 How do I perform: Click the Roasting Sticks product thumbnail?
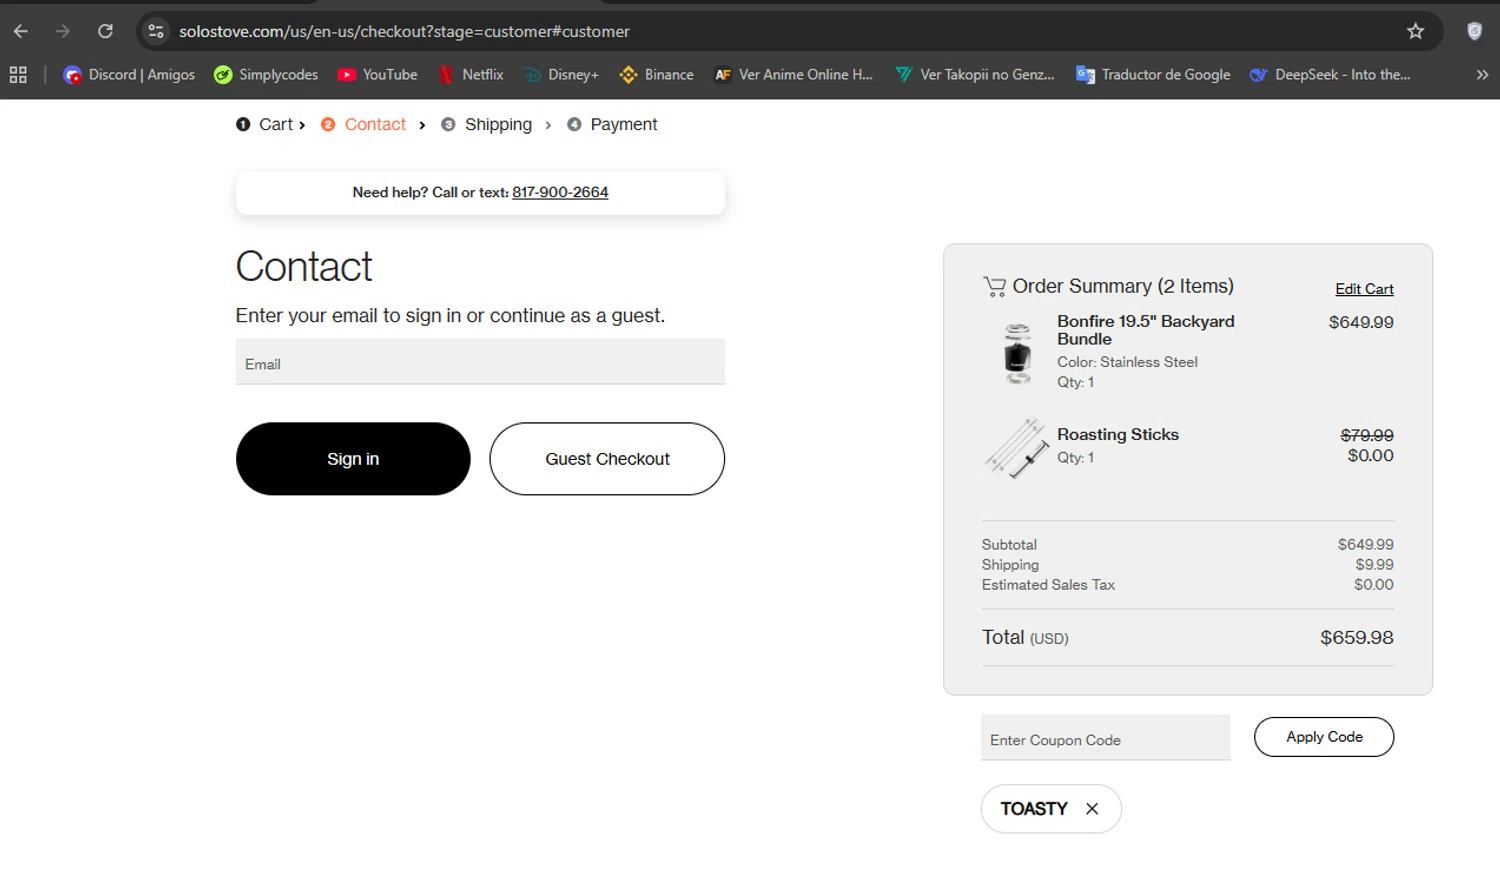pos(1016,448)
